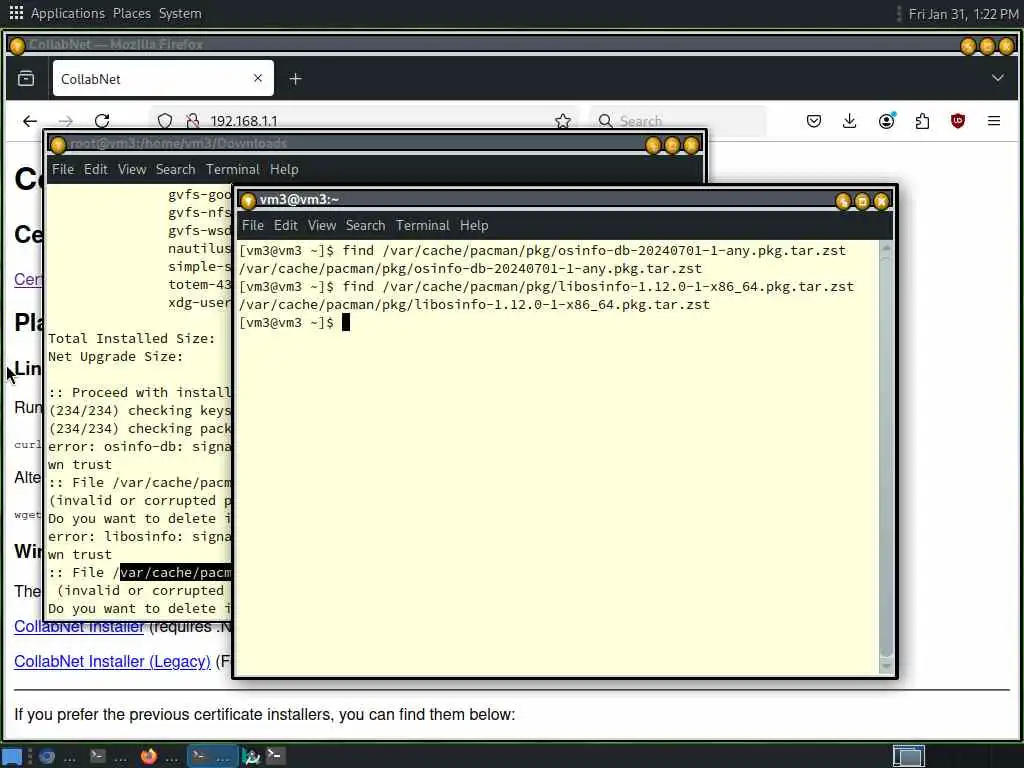Open the Firefox downloads panel

850,121
